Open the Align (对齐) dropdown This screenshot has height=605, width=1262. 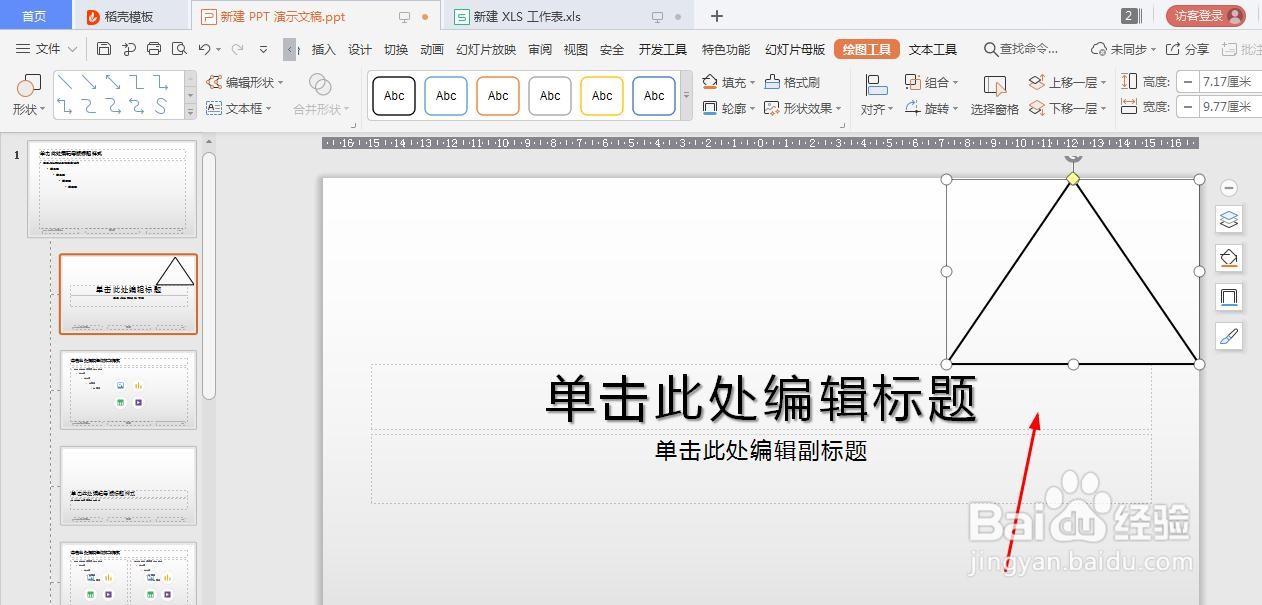click(x=876, y=107)
